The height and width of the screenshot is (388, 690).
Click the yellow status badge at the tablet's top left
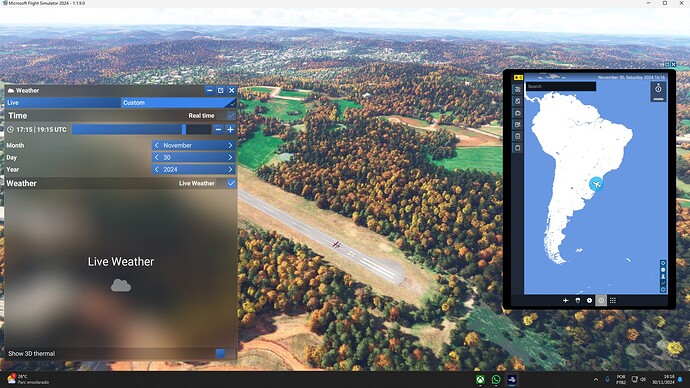[518, 77]
